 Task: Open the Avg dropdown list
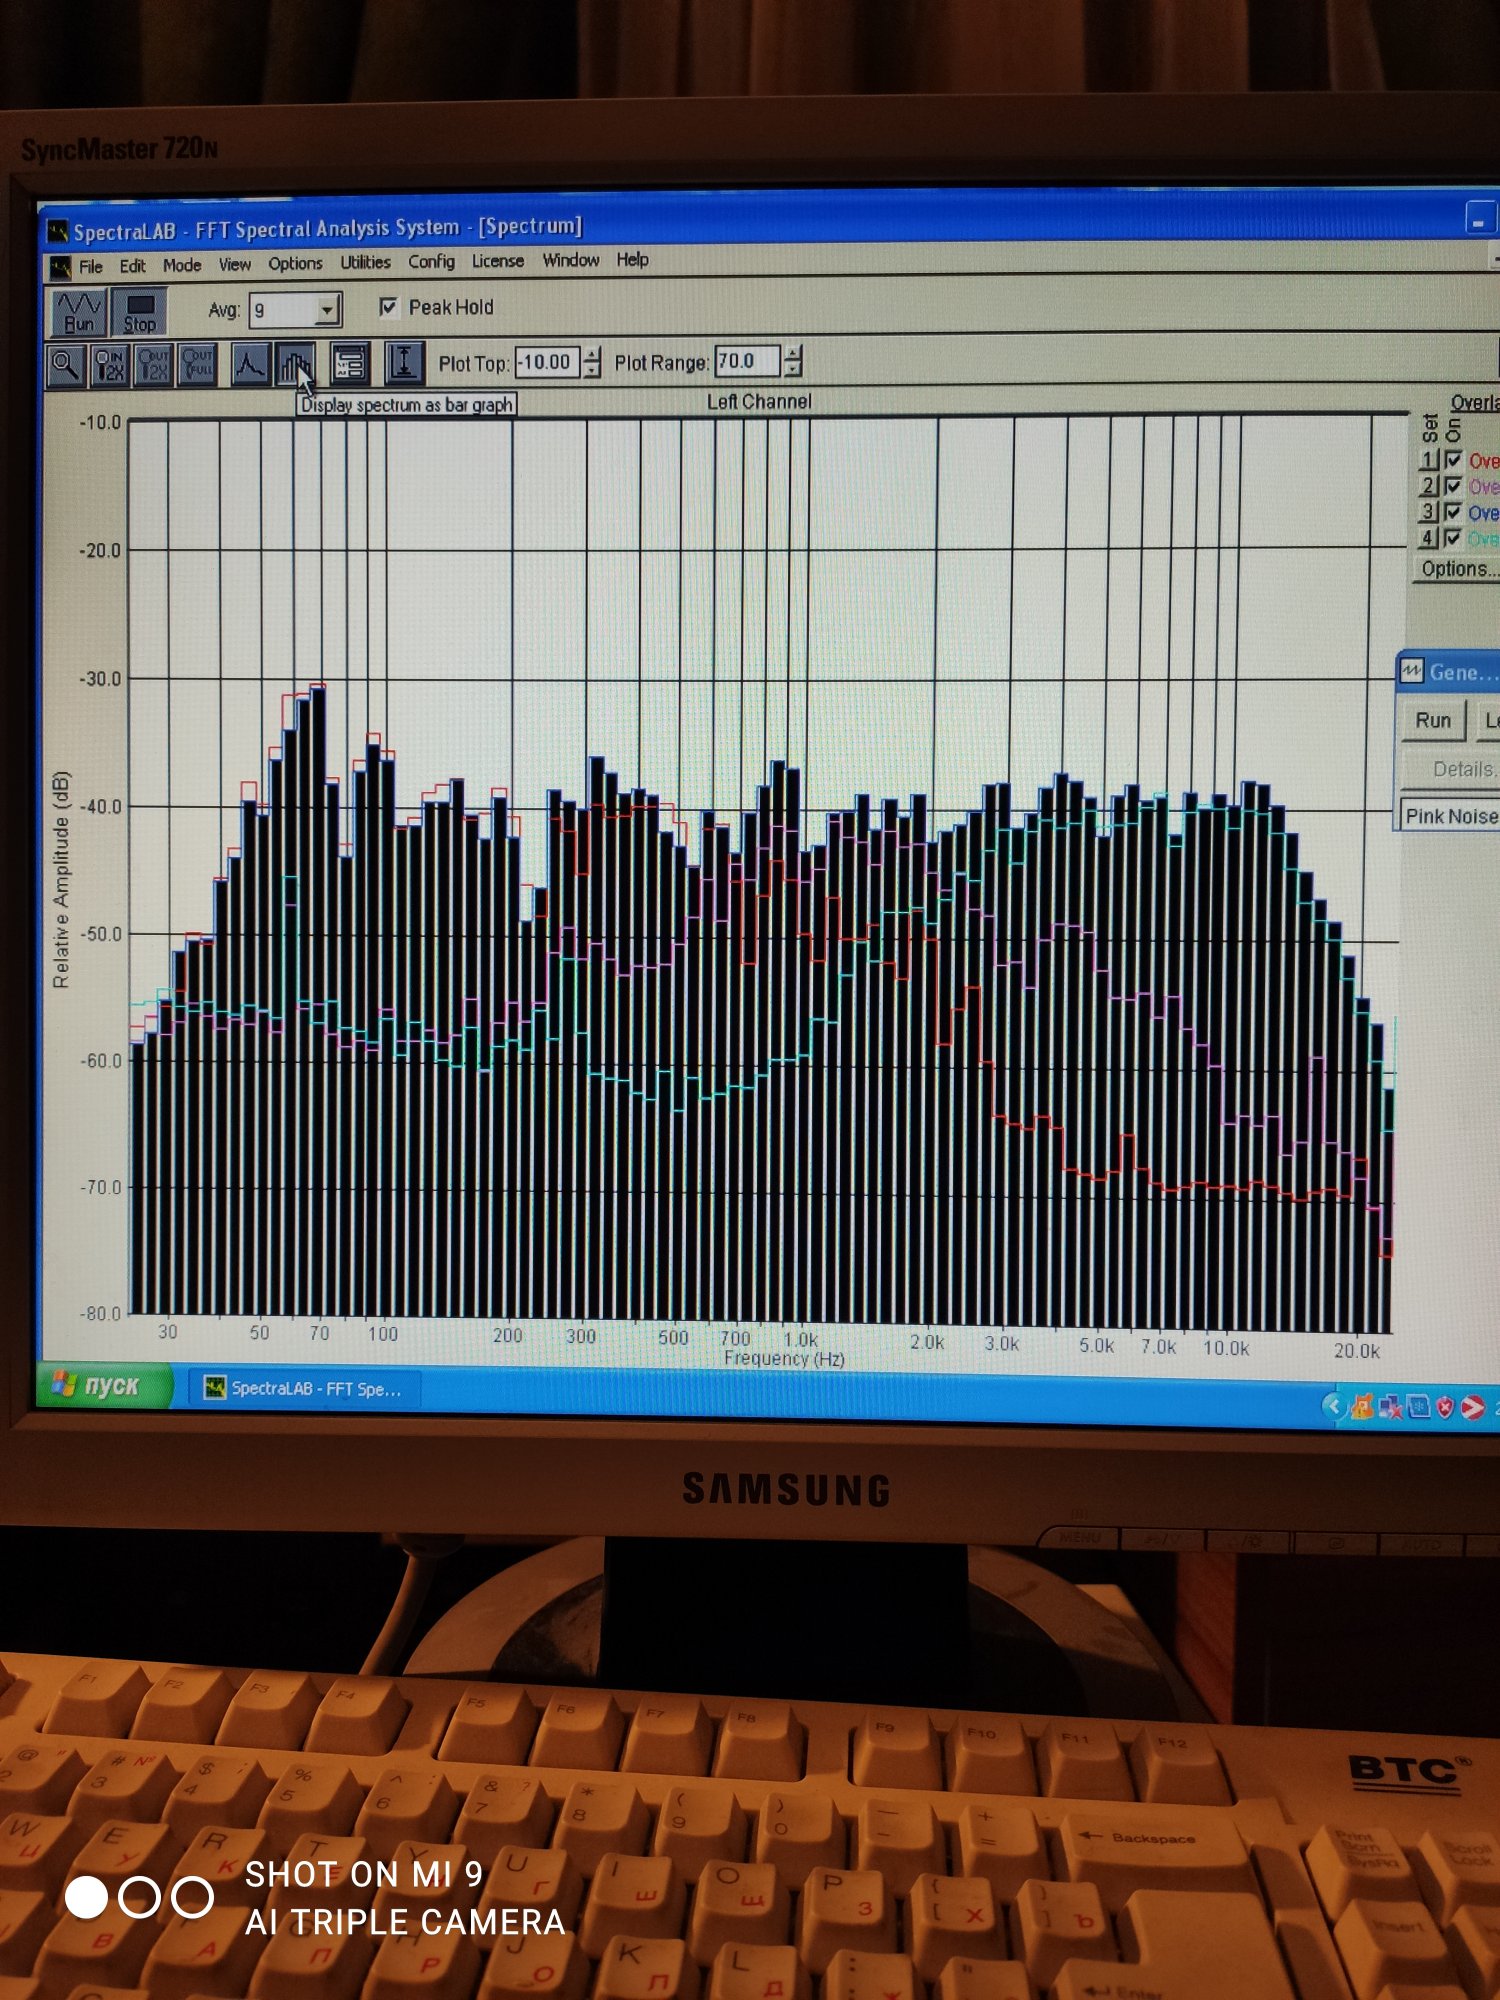pos(327,310)
